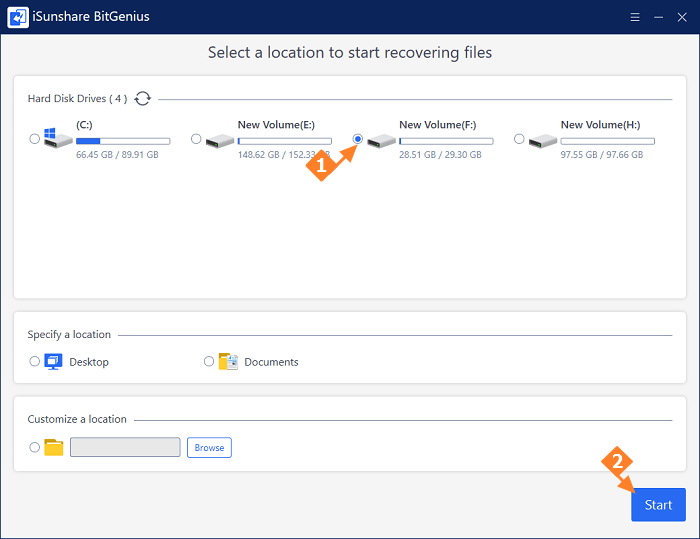Click the 66.45 GB / 89.91 GB text

pyautogui.click(x=117, y=155)
